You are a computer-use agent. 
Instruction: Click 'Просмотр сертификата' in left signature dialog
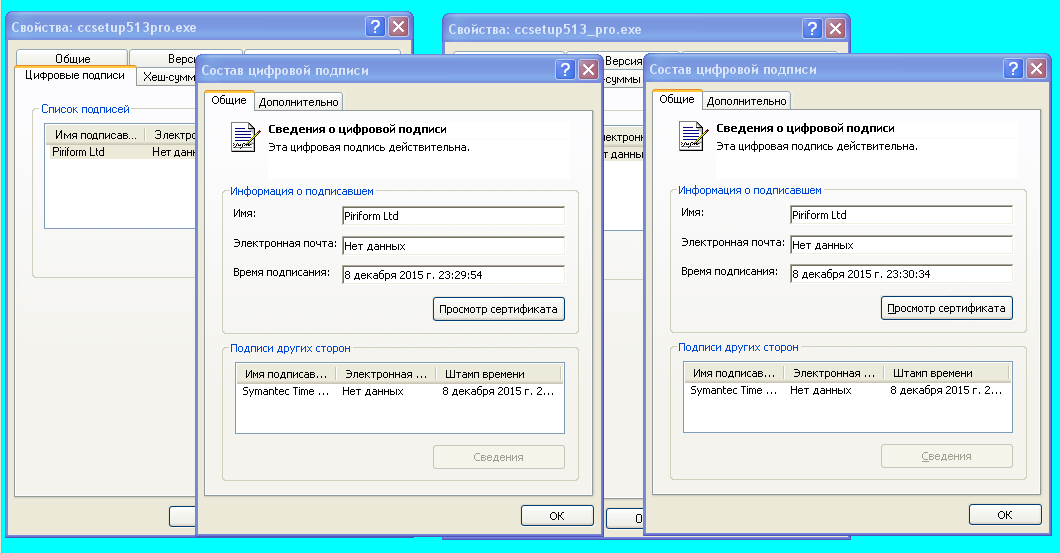click(x=498, y=309)
